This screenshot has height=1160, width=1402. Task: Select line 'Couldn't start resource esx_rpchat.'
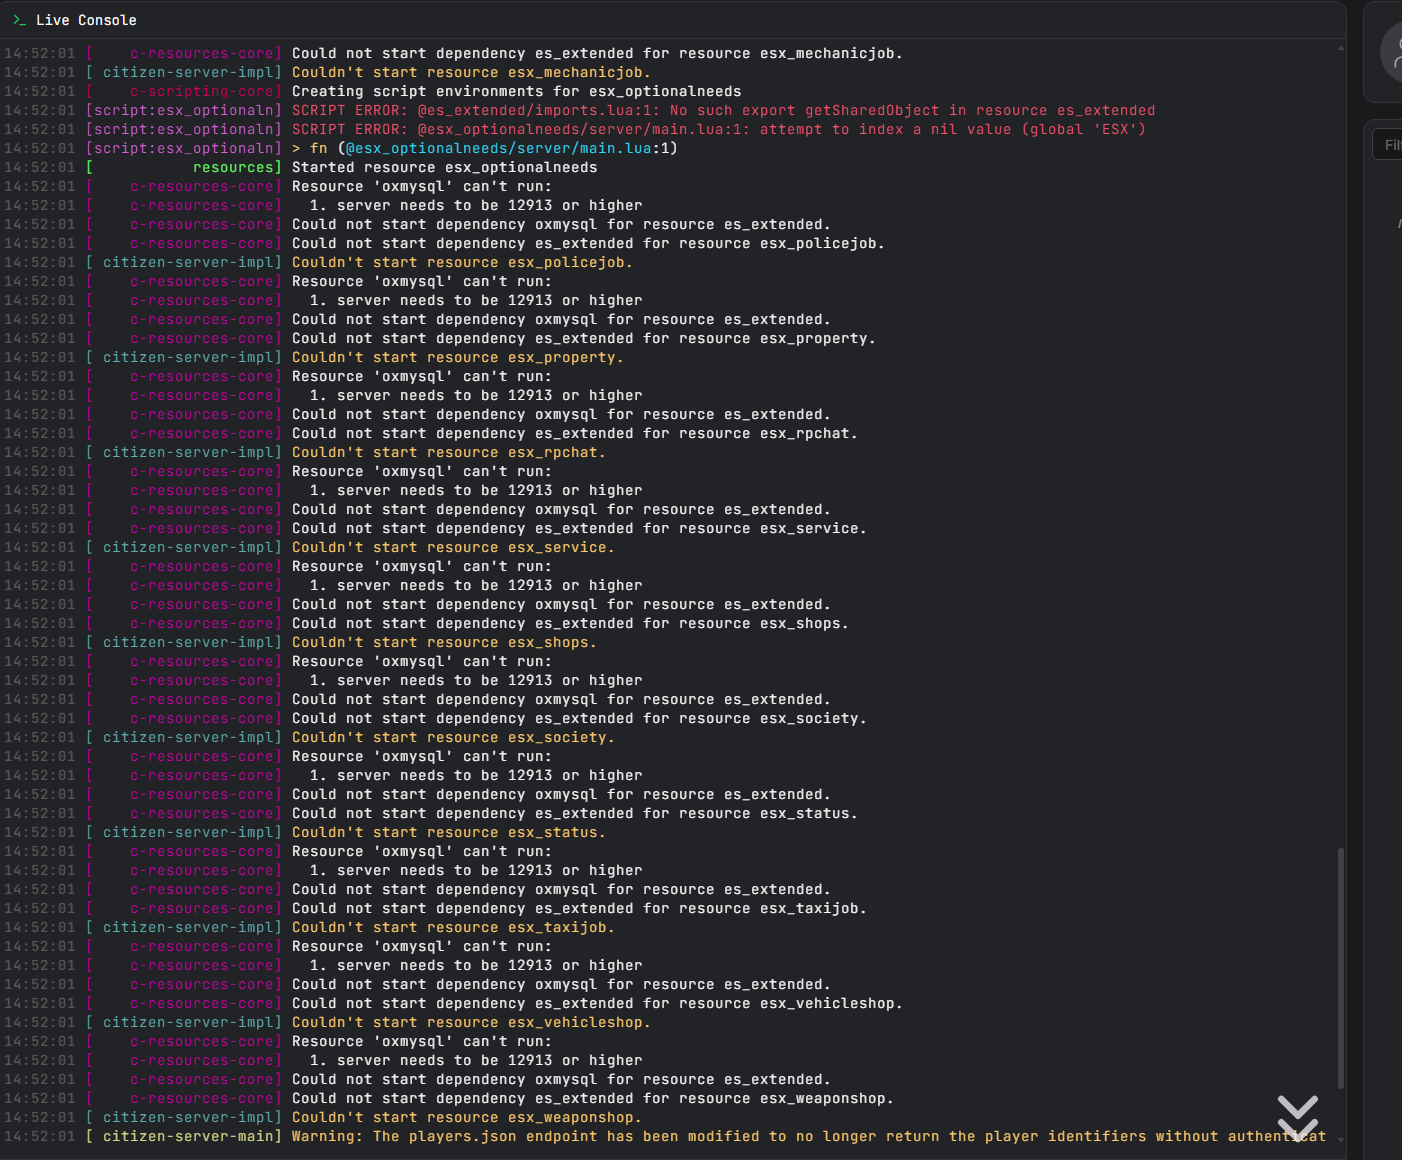pyautogui.click(x=448, y=452)
